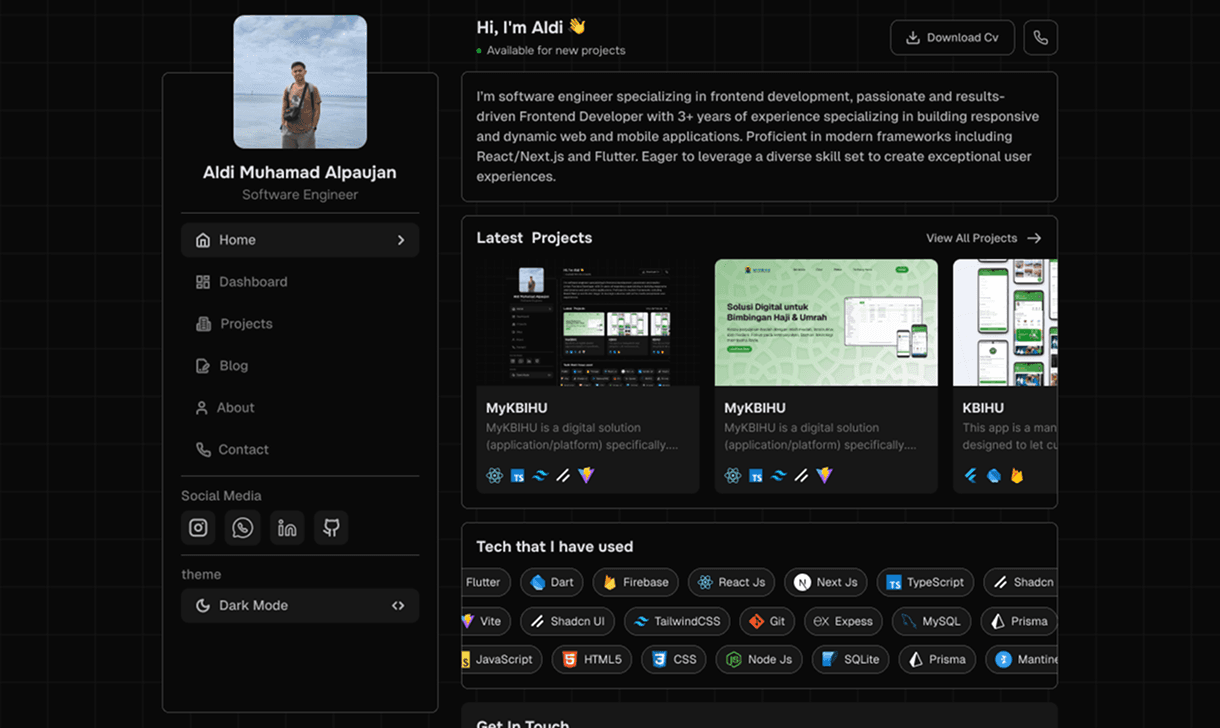The width and height of the screenshot is (1220, 728).
Task: Click the Dart tech chip
Action: click(x=552, y=582)
